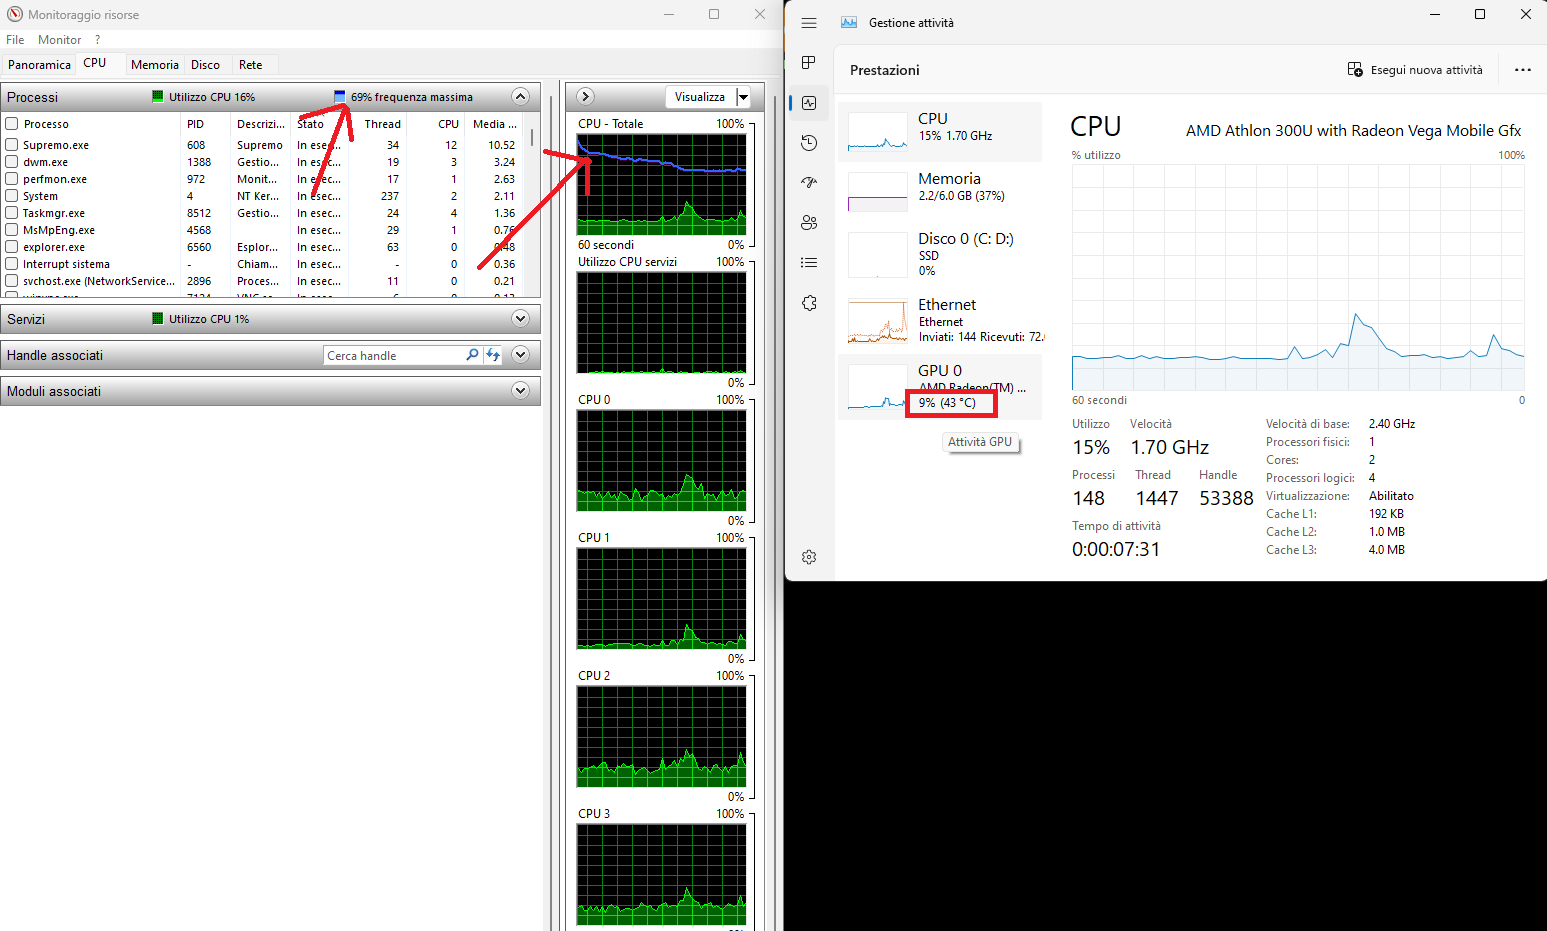Open the Servizi sidebar icon

[809, 302]
